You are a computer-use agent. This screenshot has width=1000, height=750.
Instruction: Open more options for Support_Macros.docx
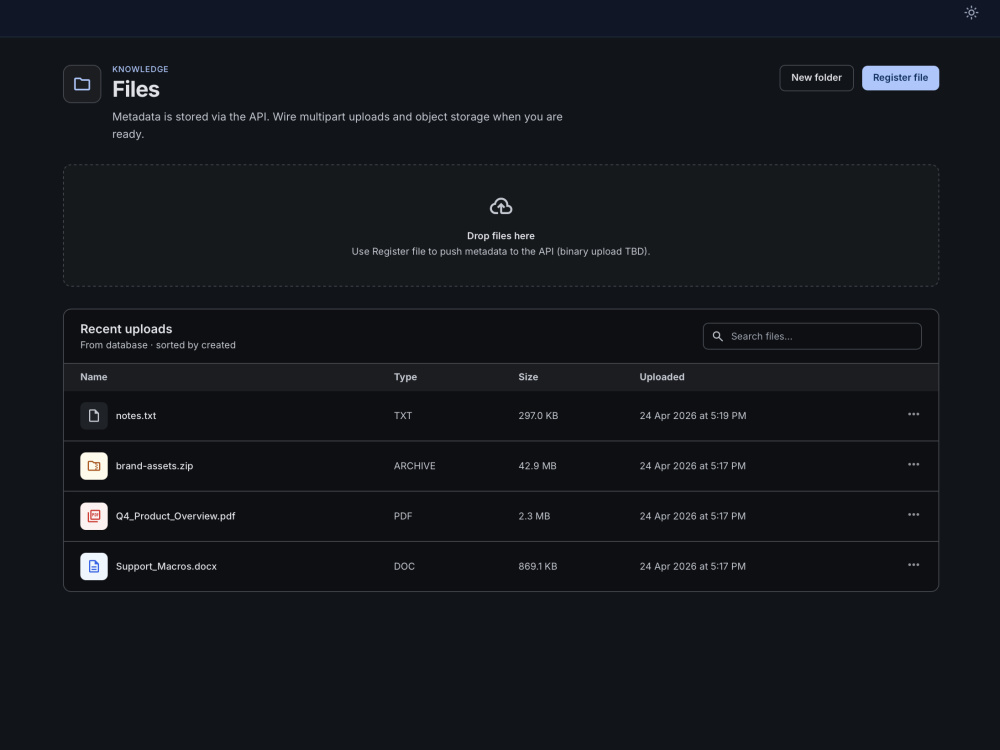(913, 565)
